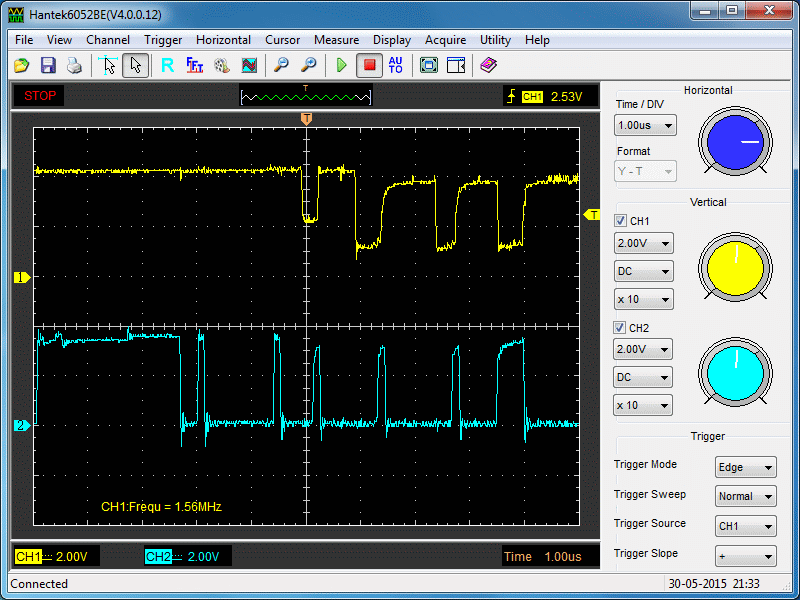Screen dimensions: 800x600
Task: Click the open file folder icon
Action: coord(22,65)
